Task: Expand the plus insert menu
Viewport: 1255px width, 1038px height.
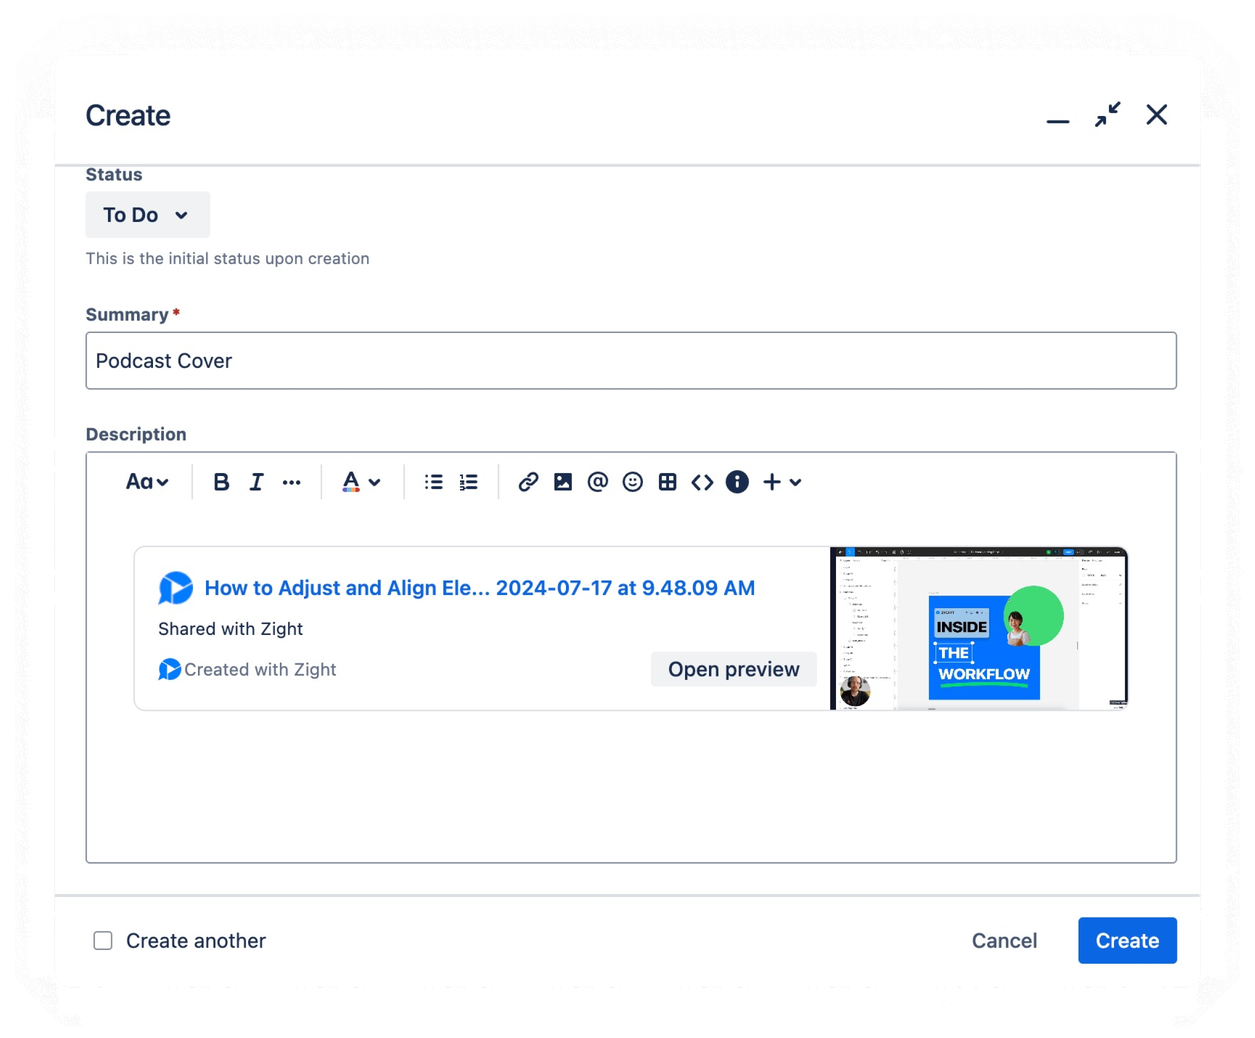Action: [782, 482]
